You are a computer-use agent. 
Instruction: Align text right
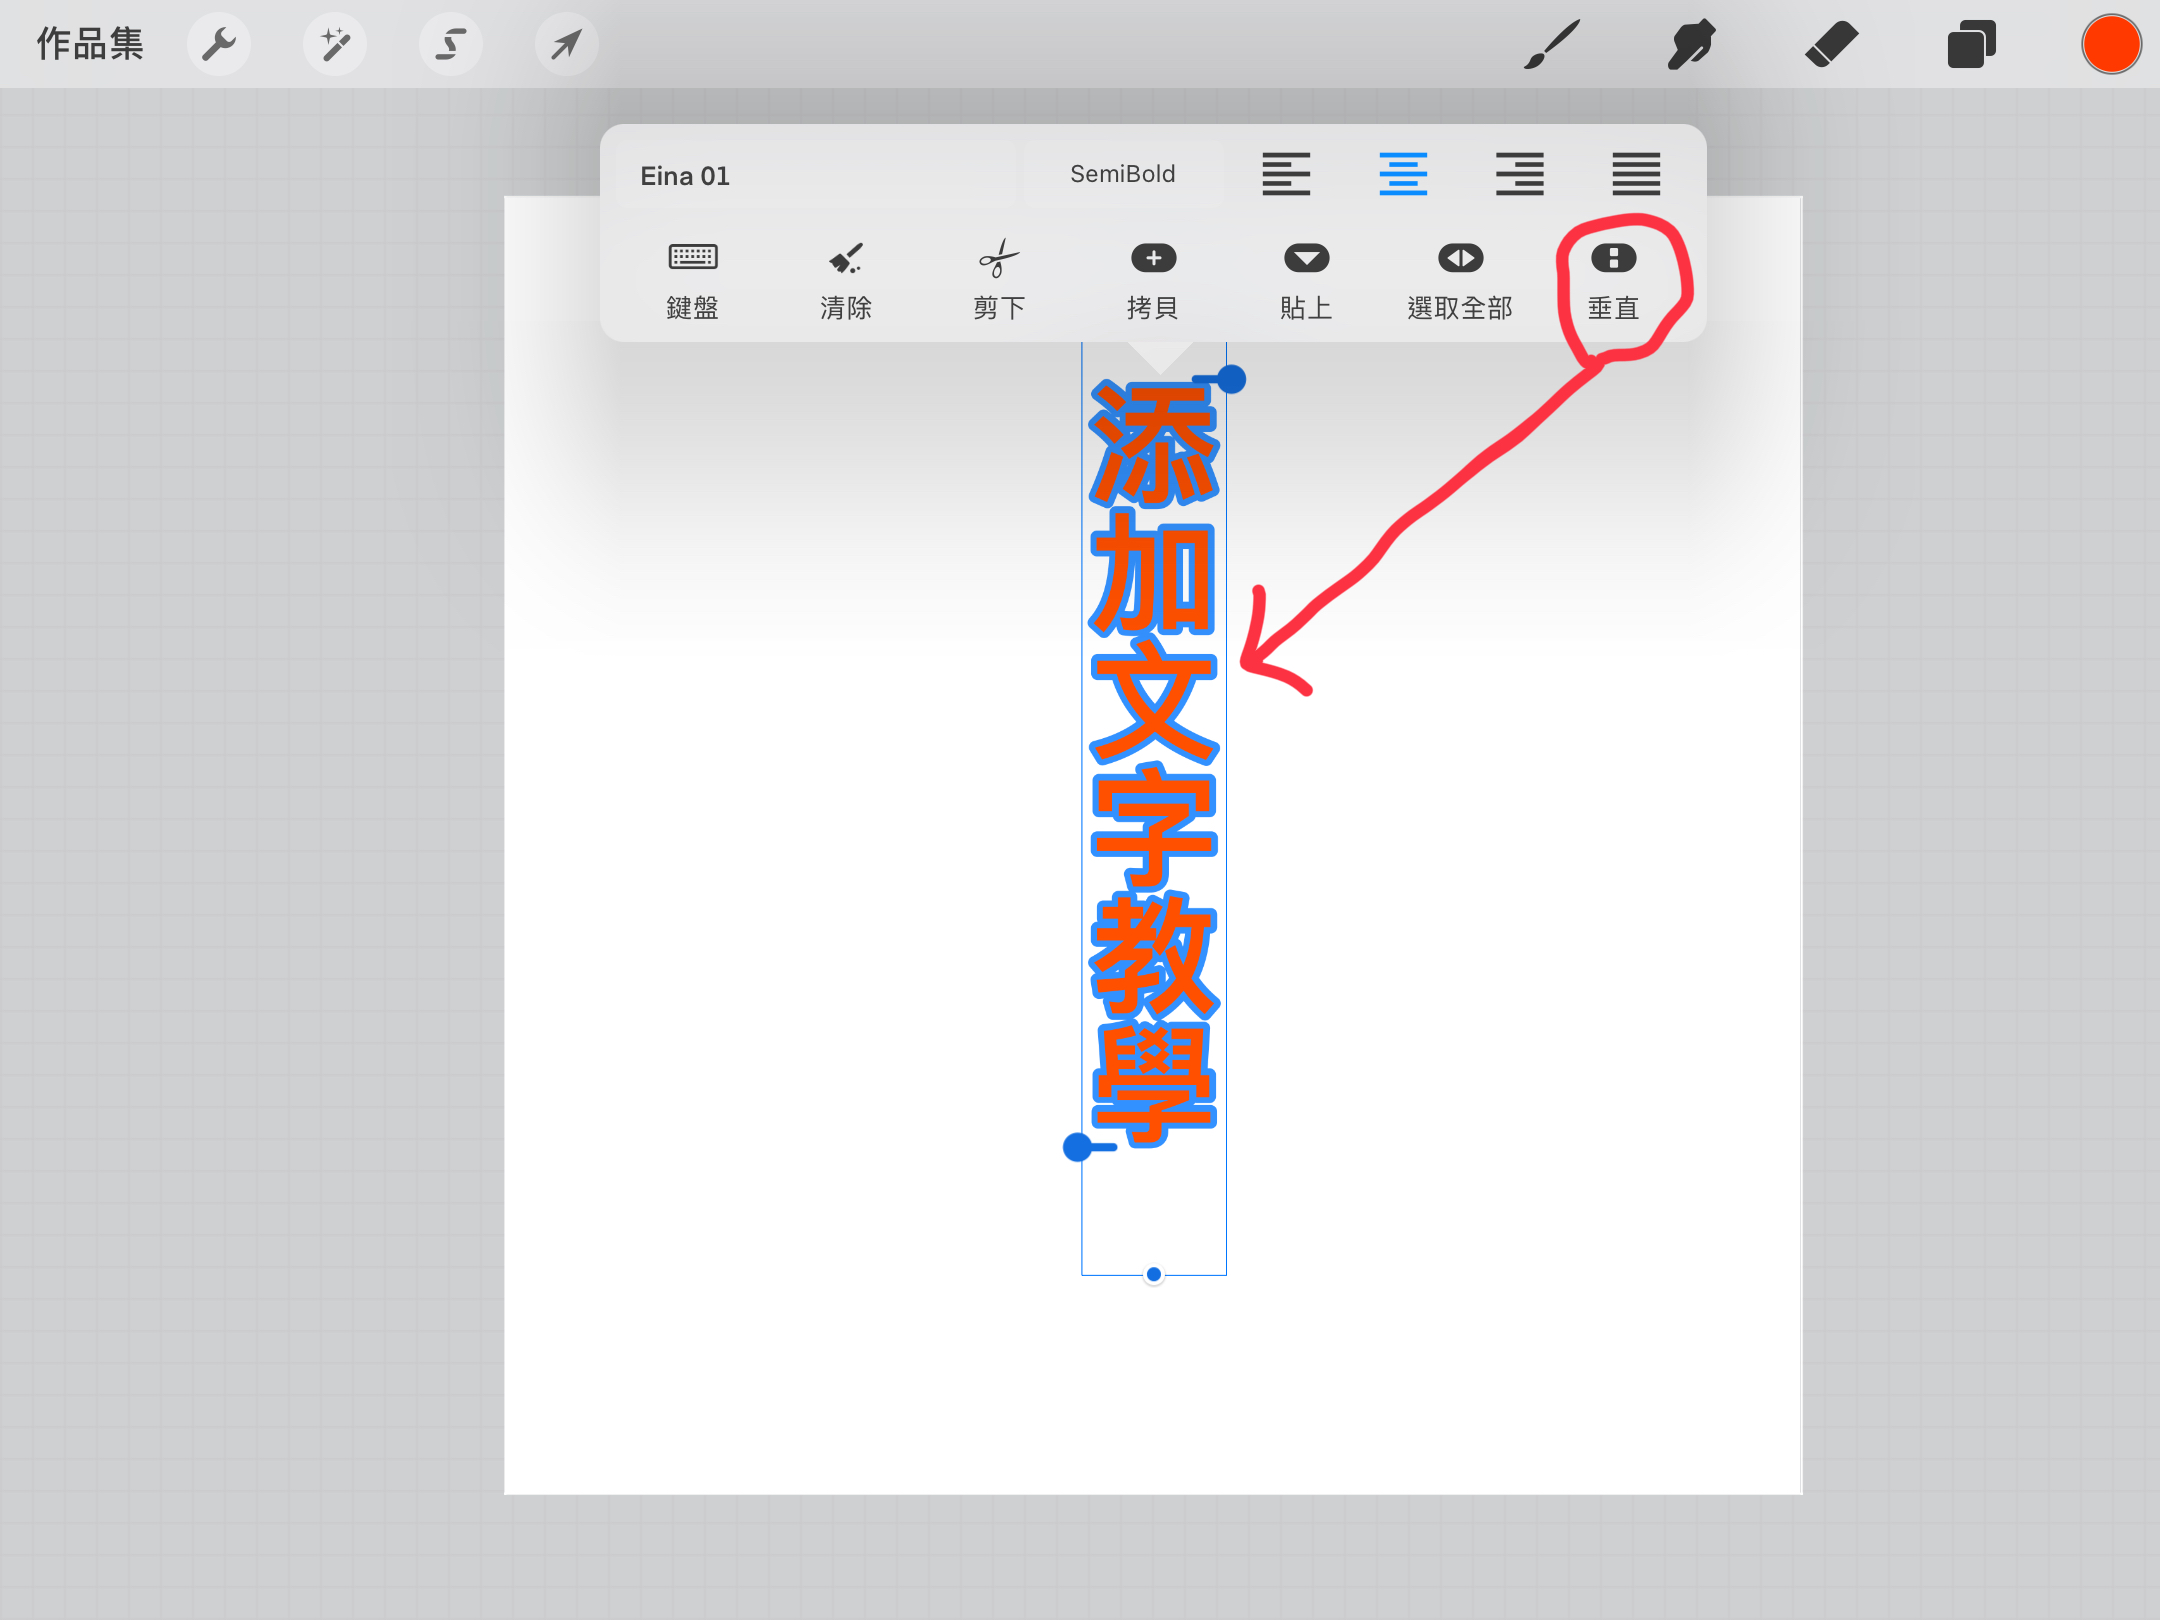point(1520,174)
